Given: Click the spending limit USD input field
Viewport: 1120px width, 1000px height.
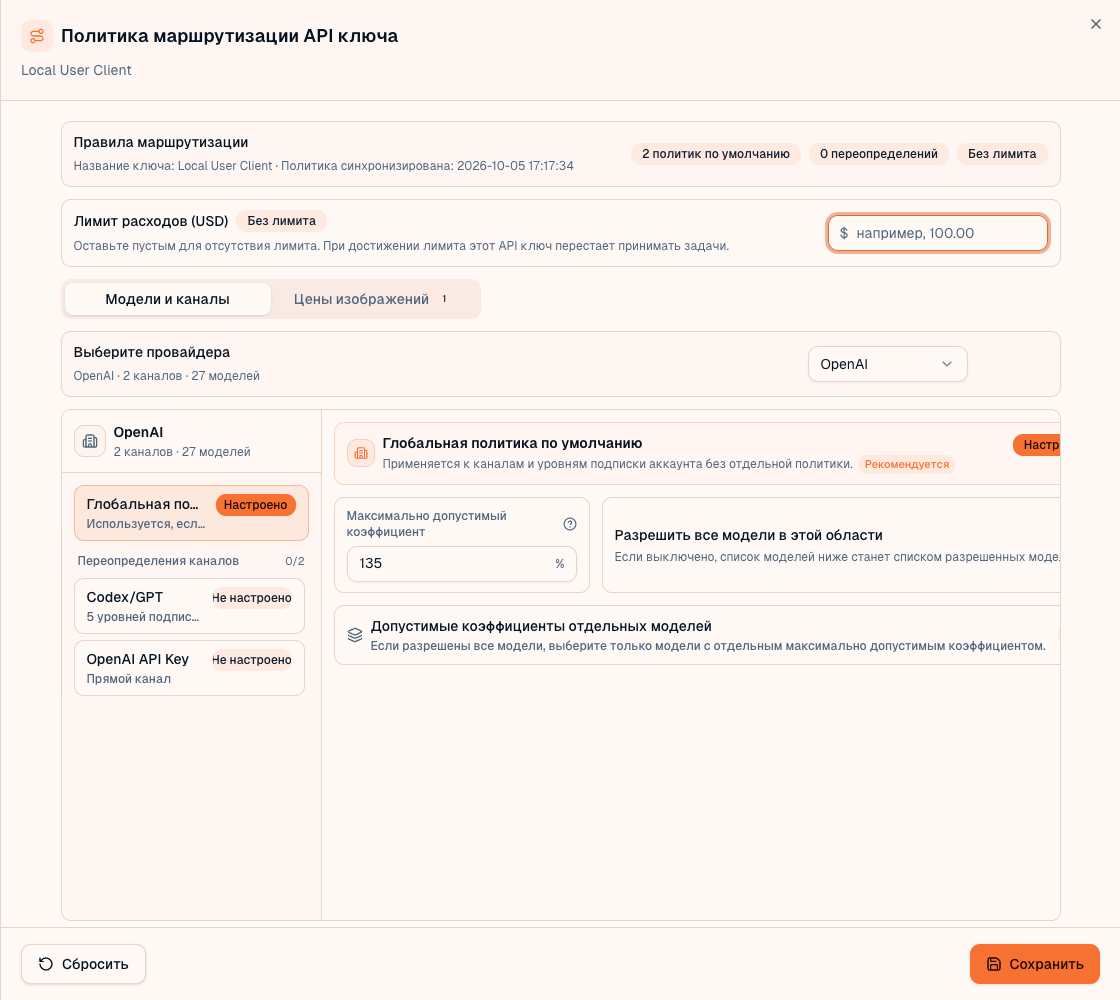Looking at the screenshot, I should point(937,233).
